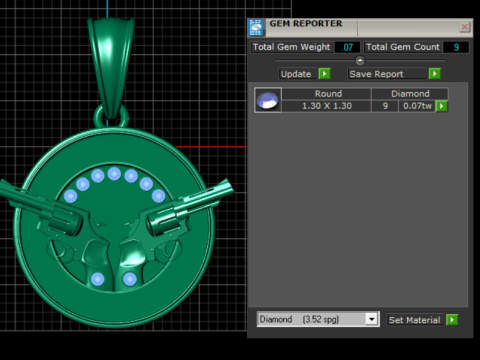Click the gem quantity 9 cell
The image size is (480, 360).
385,106
